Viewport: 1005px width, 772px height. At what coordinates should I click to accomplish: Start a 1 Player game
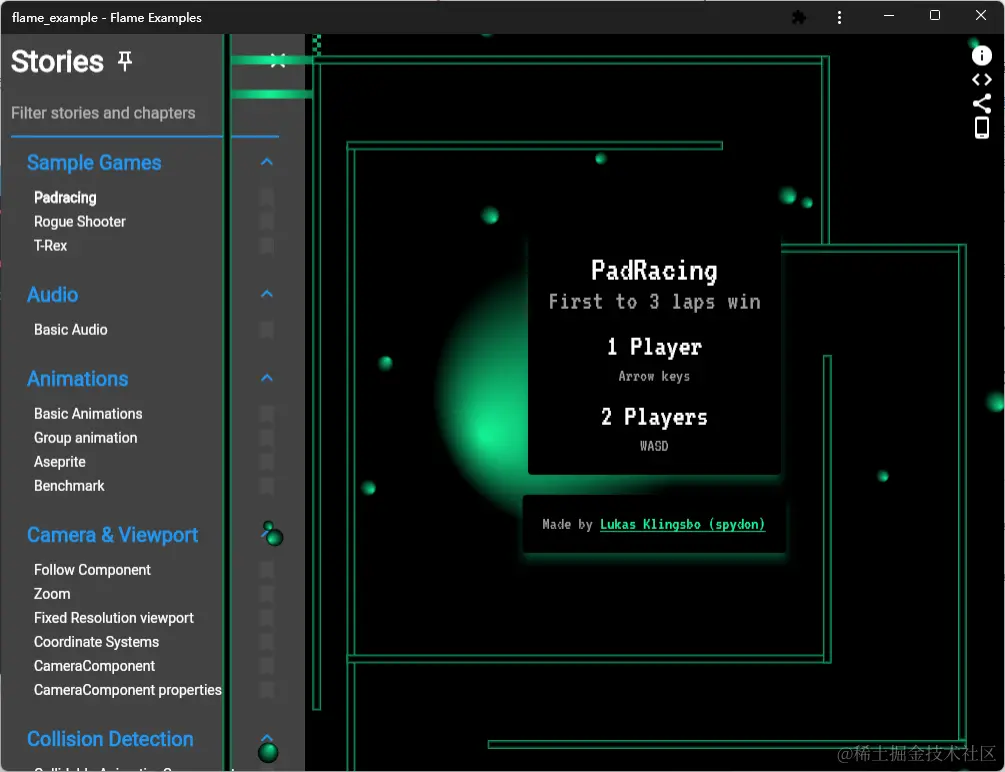[654, 347]
